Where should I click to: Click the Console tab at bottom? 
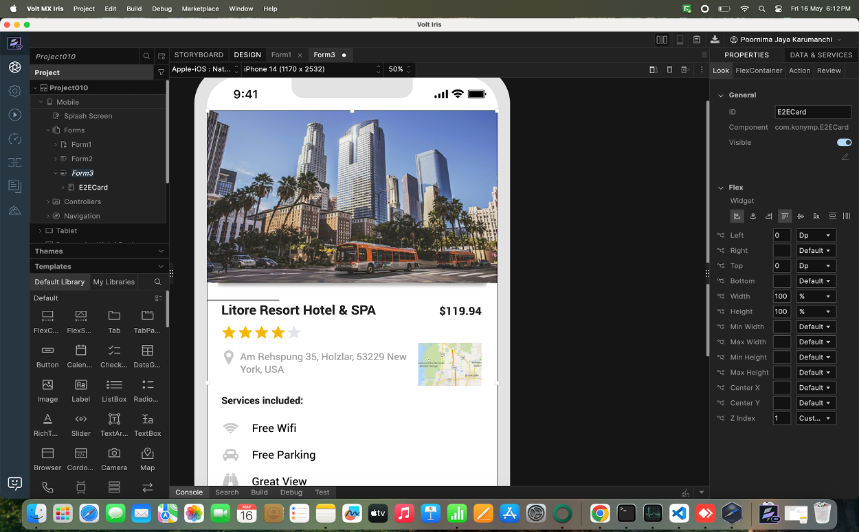189,493
